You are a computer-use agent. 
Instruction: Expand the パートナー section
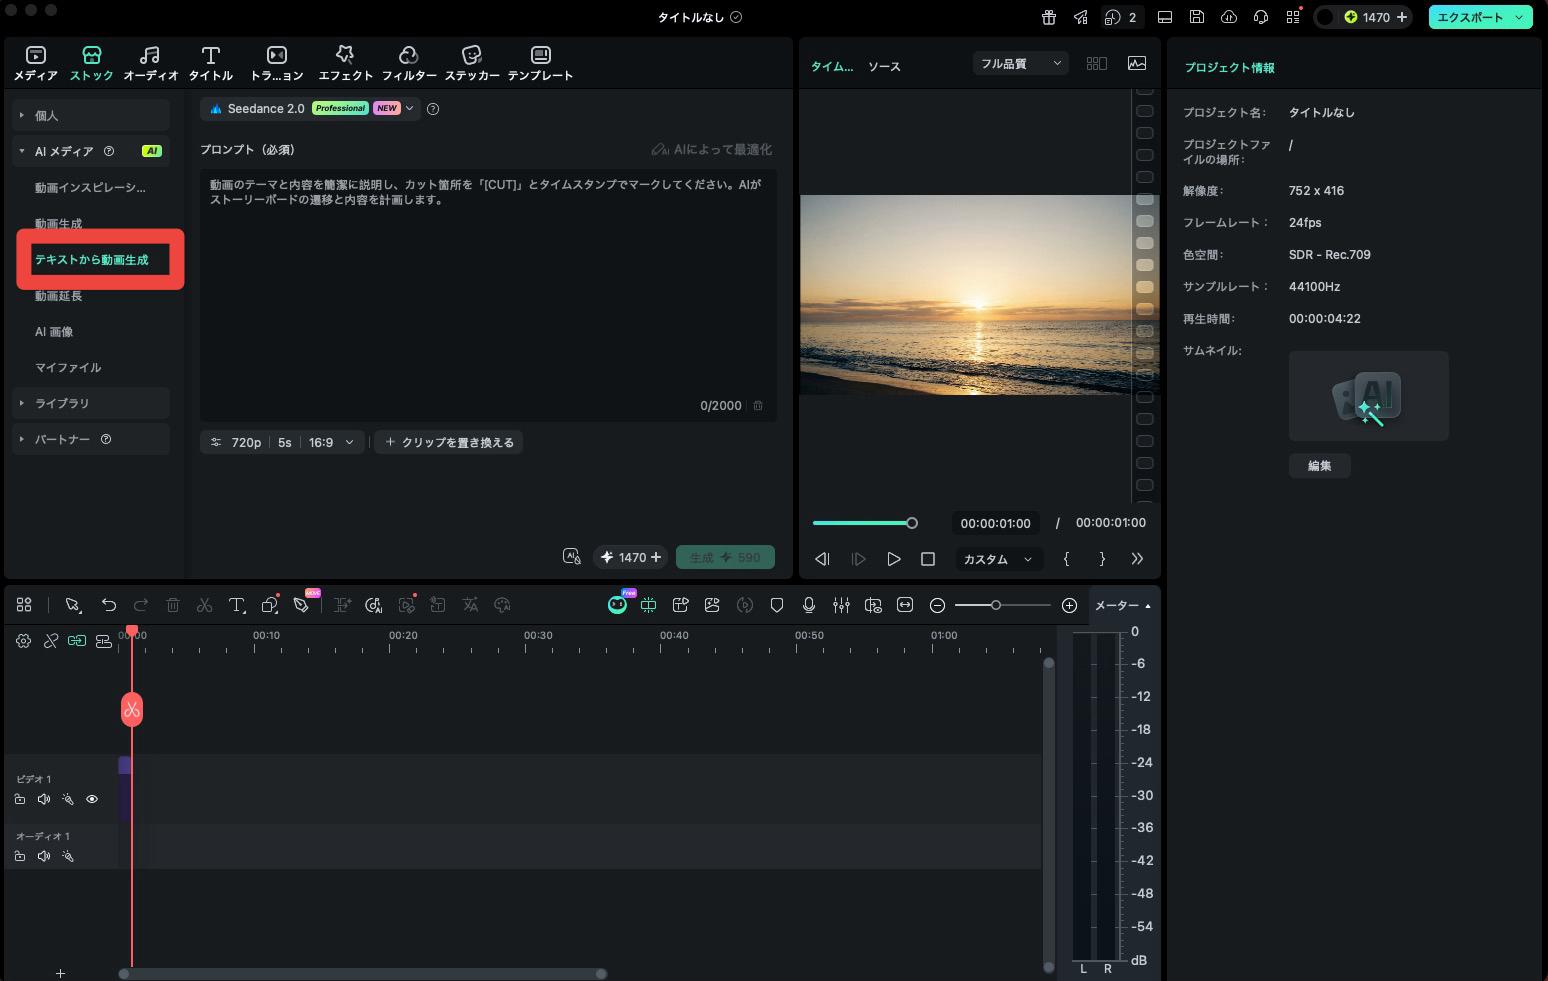point(91,439)
